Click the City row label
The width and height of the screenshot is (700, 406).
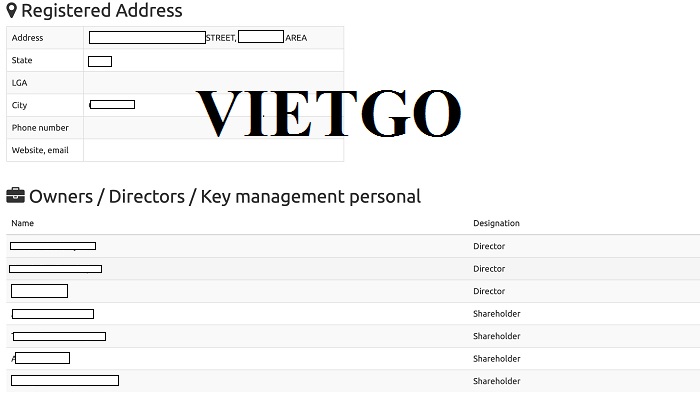coord(19,105)
